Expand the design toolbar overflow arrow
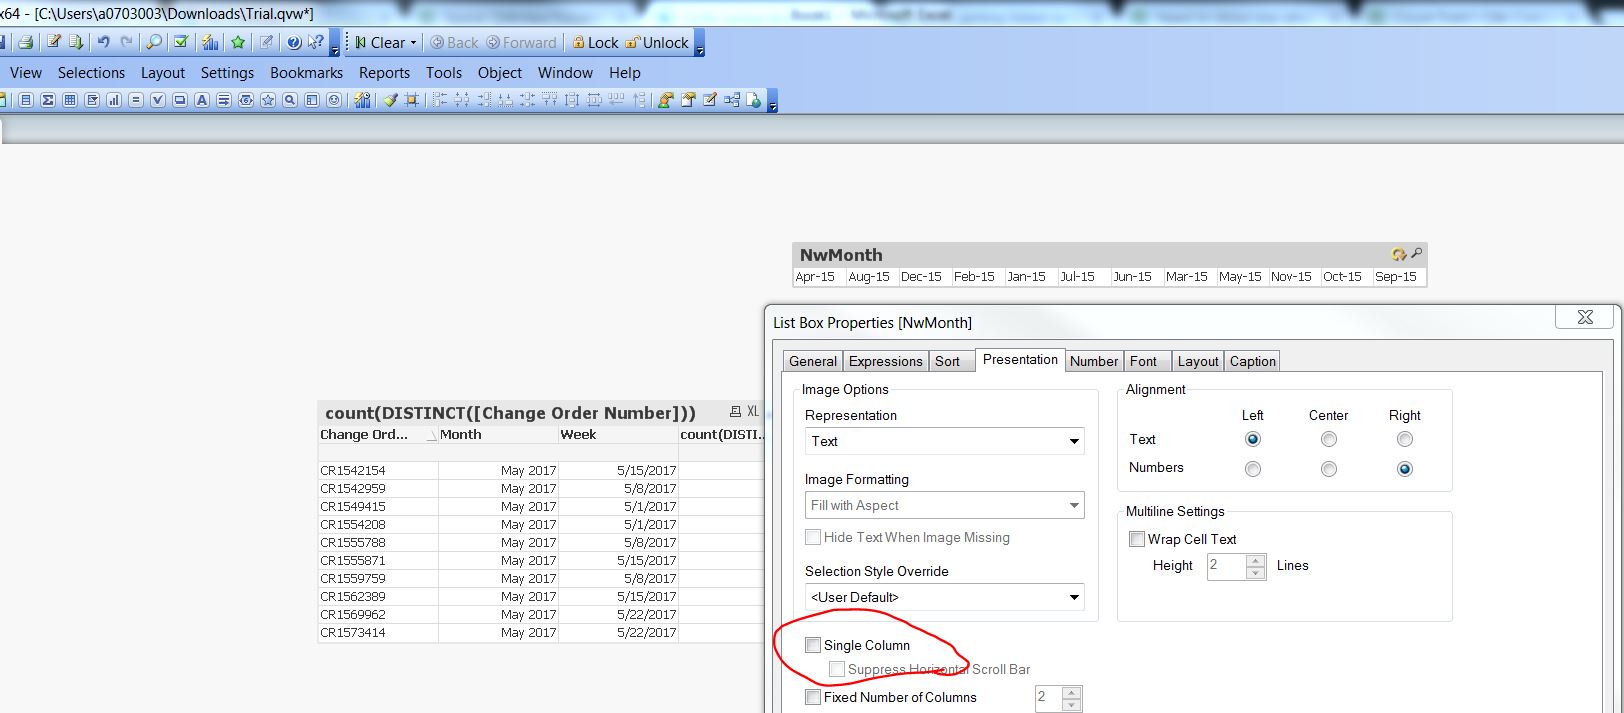Screen dimensions: 1624x713 click(772, 101)
